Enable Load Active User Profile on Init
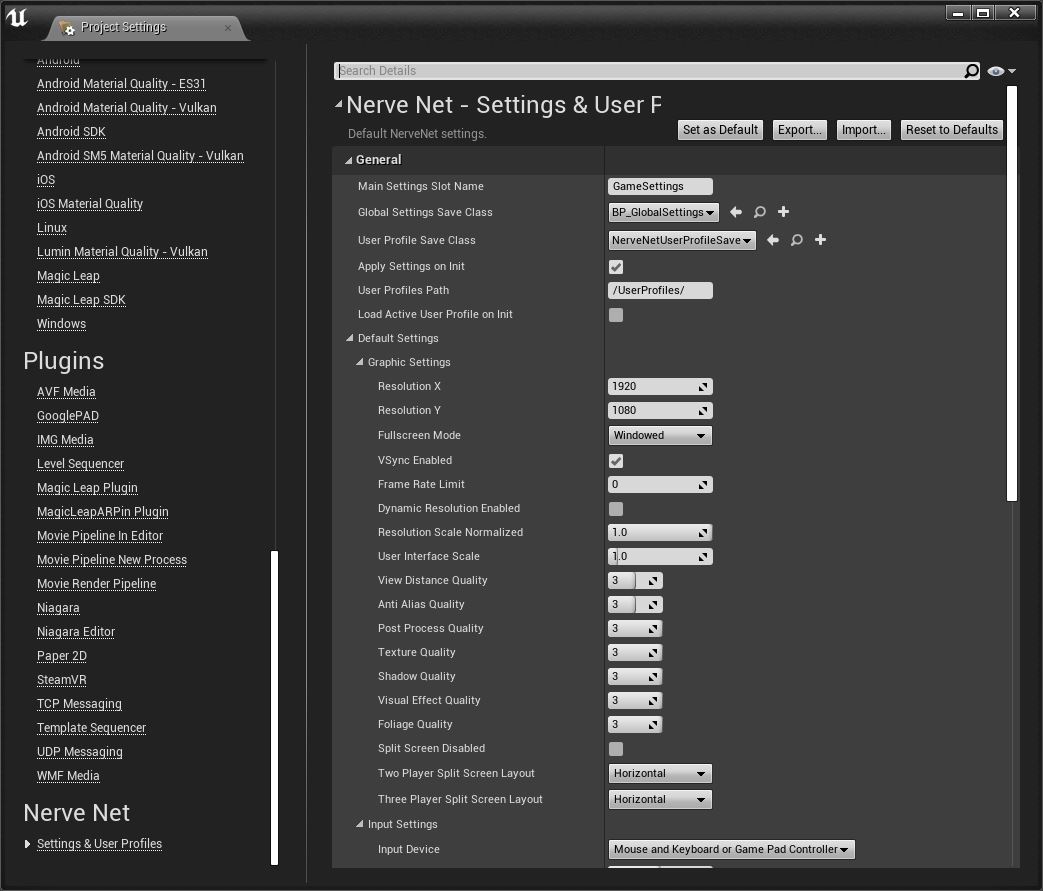The height and width of the screenshot is (891, 1043). 616,315
